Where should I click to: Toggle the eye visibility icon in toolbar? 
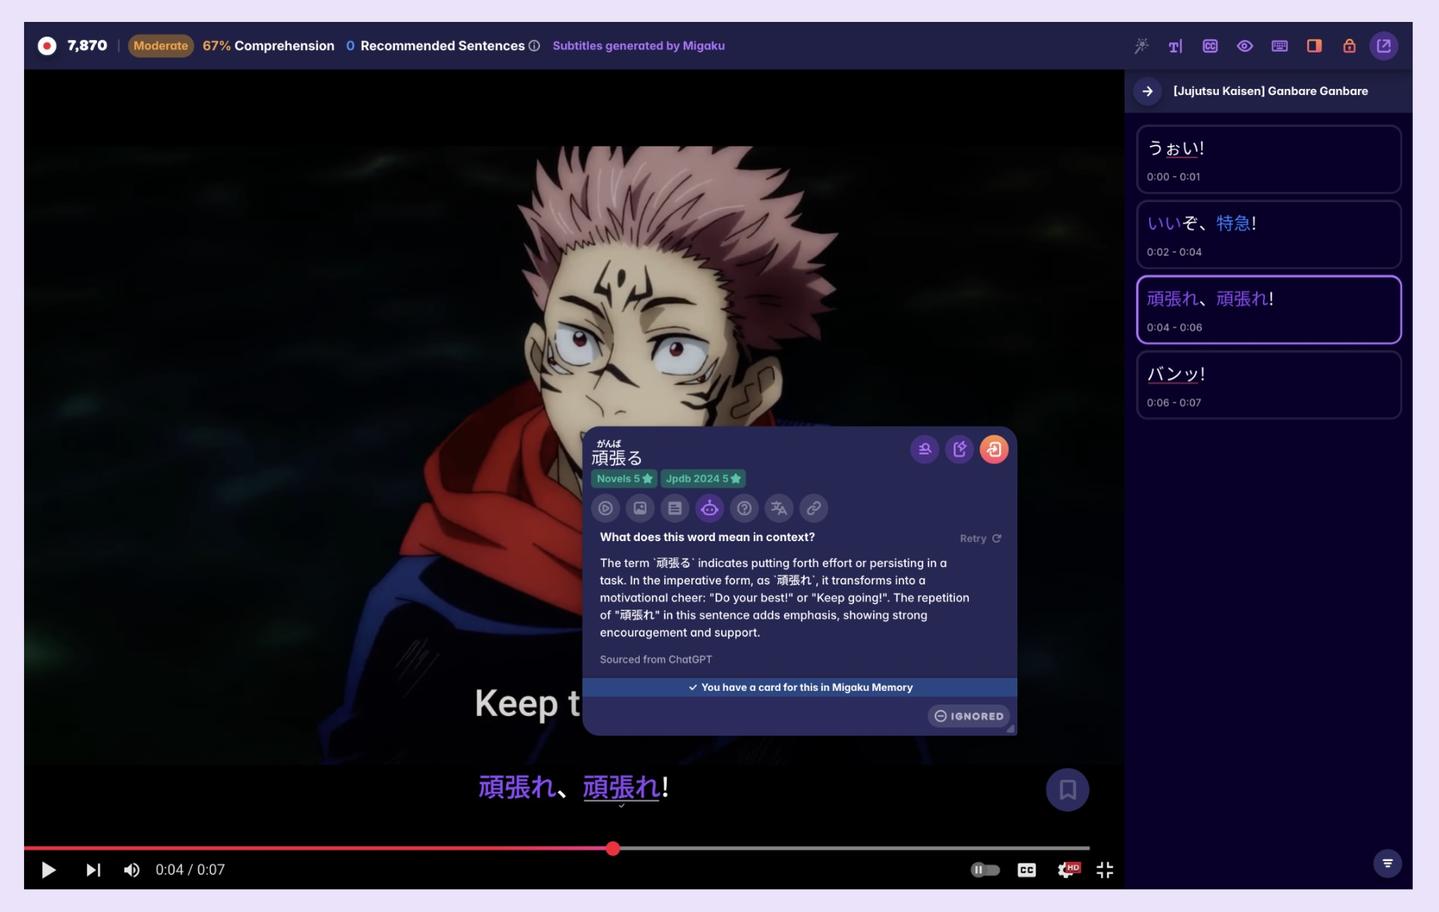pyautogui.click(x=1244, y=46)
